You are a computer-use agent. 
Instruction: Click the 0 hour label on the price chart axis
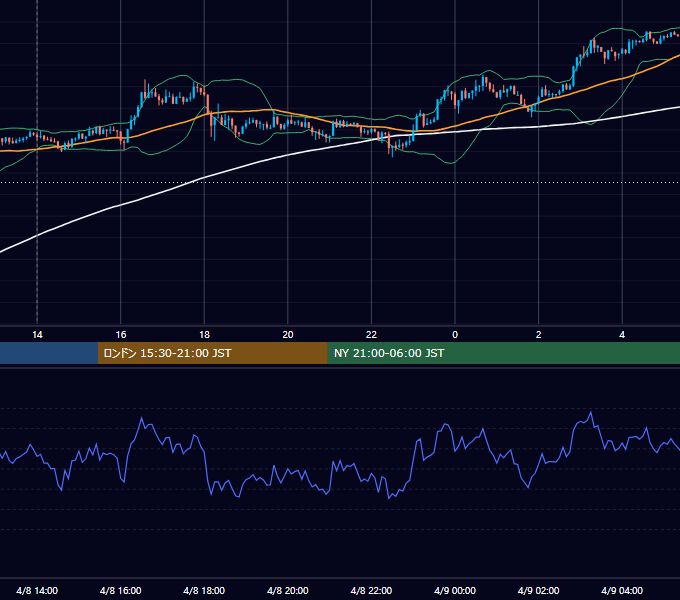(455, 335)
